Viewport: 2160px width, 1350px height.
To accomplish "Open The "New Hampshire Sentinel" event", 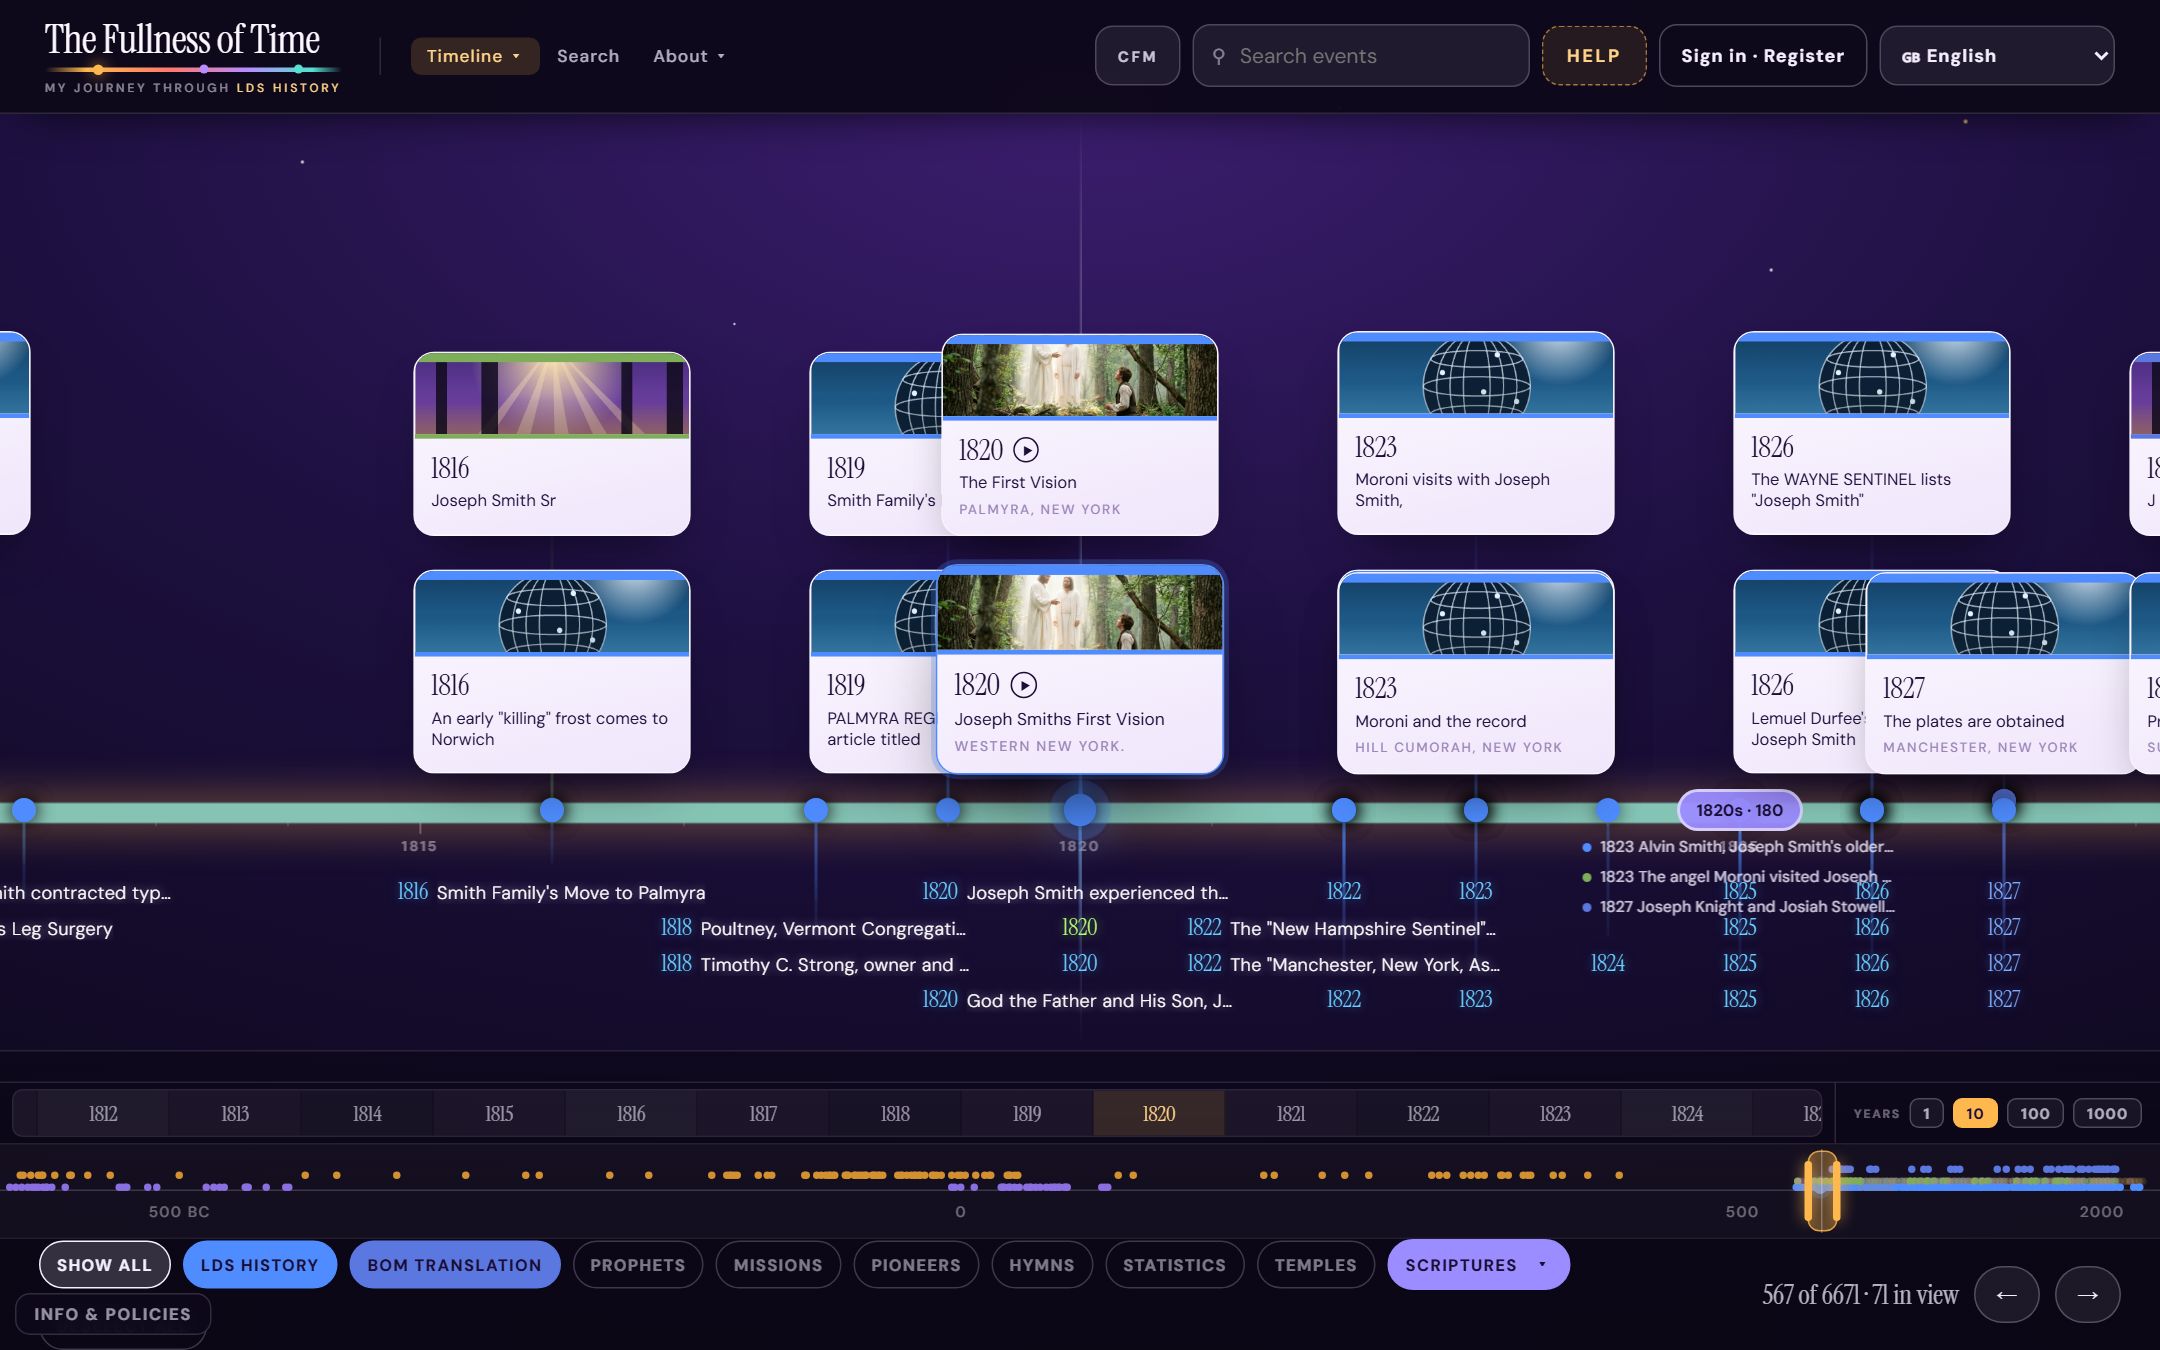I will tap(1341, 928).
